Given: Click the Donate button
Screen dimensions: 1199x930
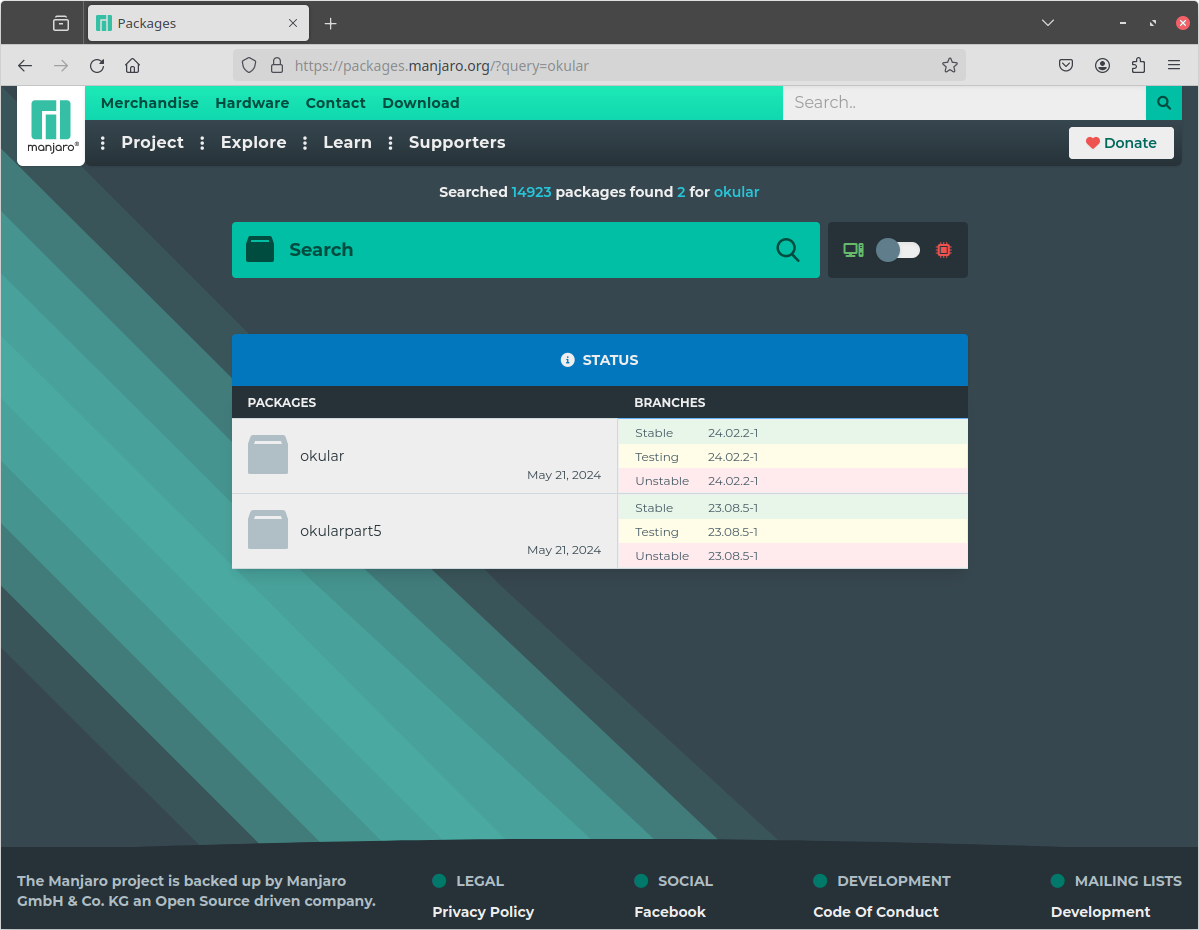Looking at the screenshot, I should (1121, 143).
